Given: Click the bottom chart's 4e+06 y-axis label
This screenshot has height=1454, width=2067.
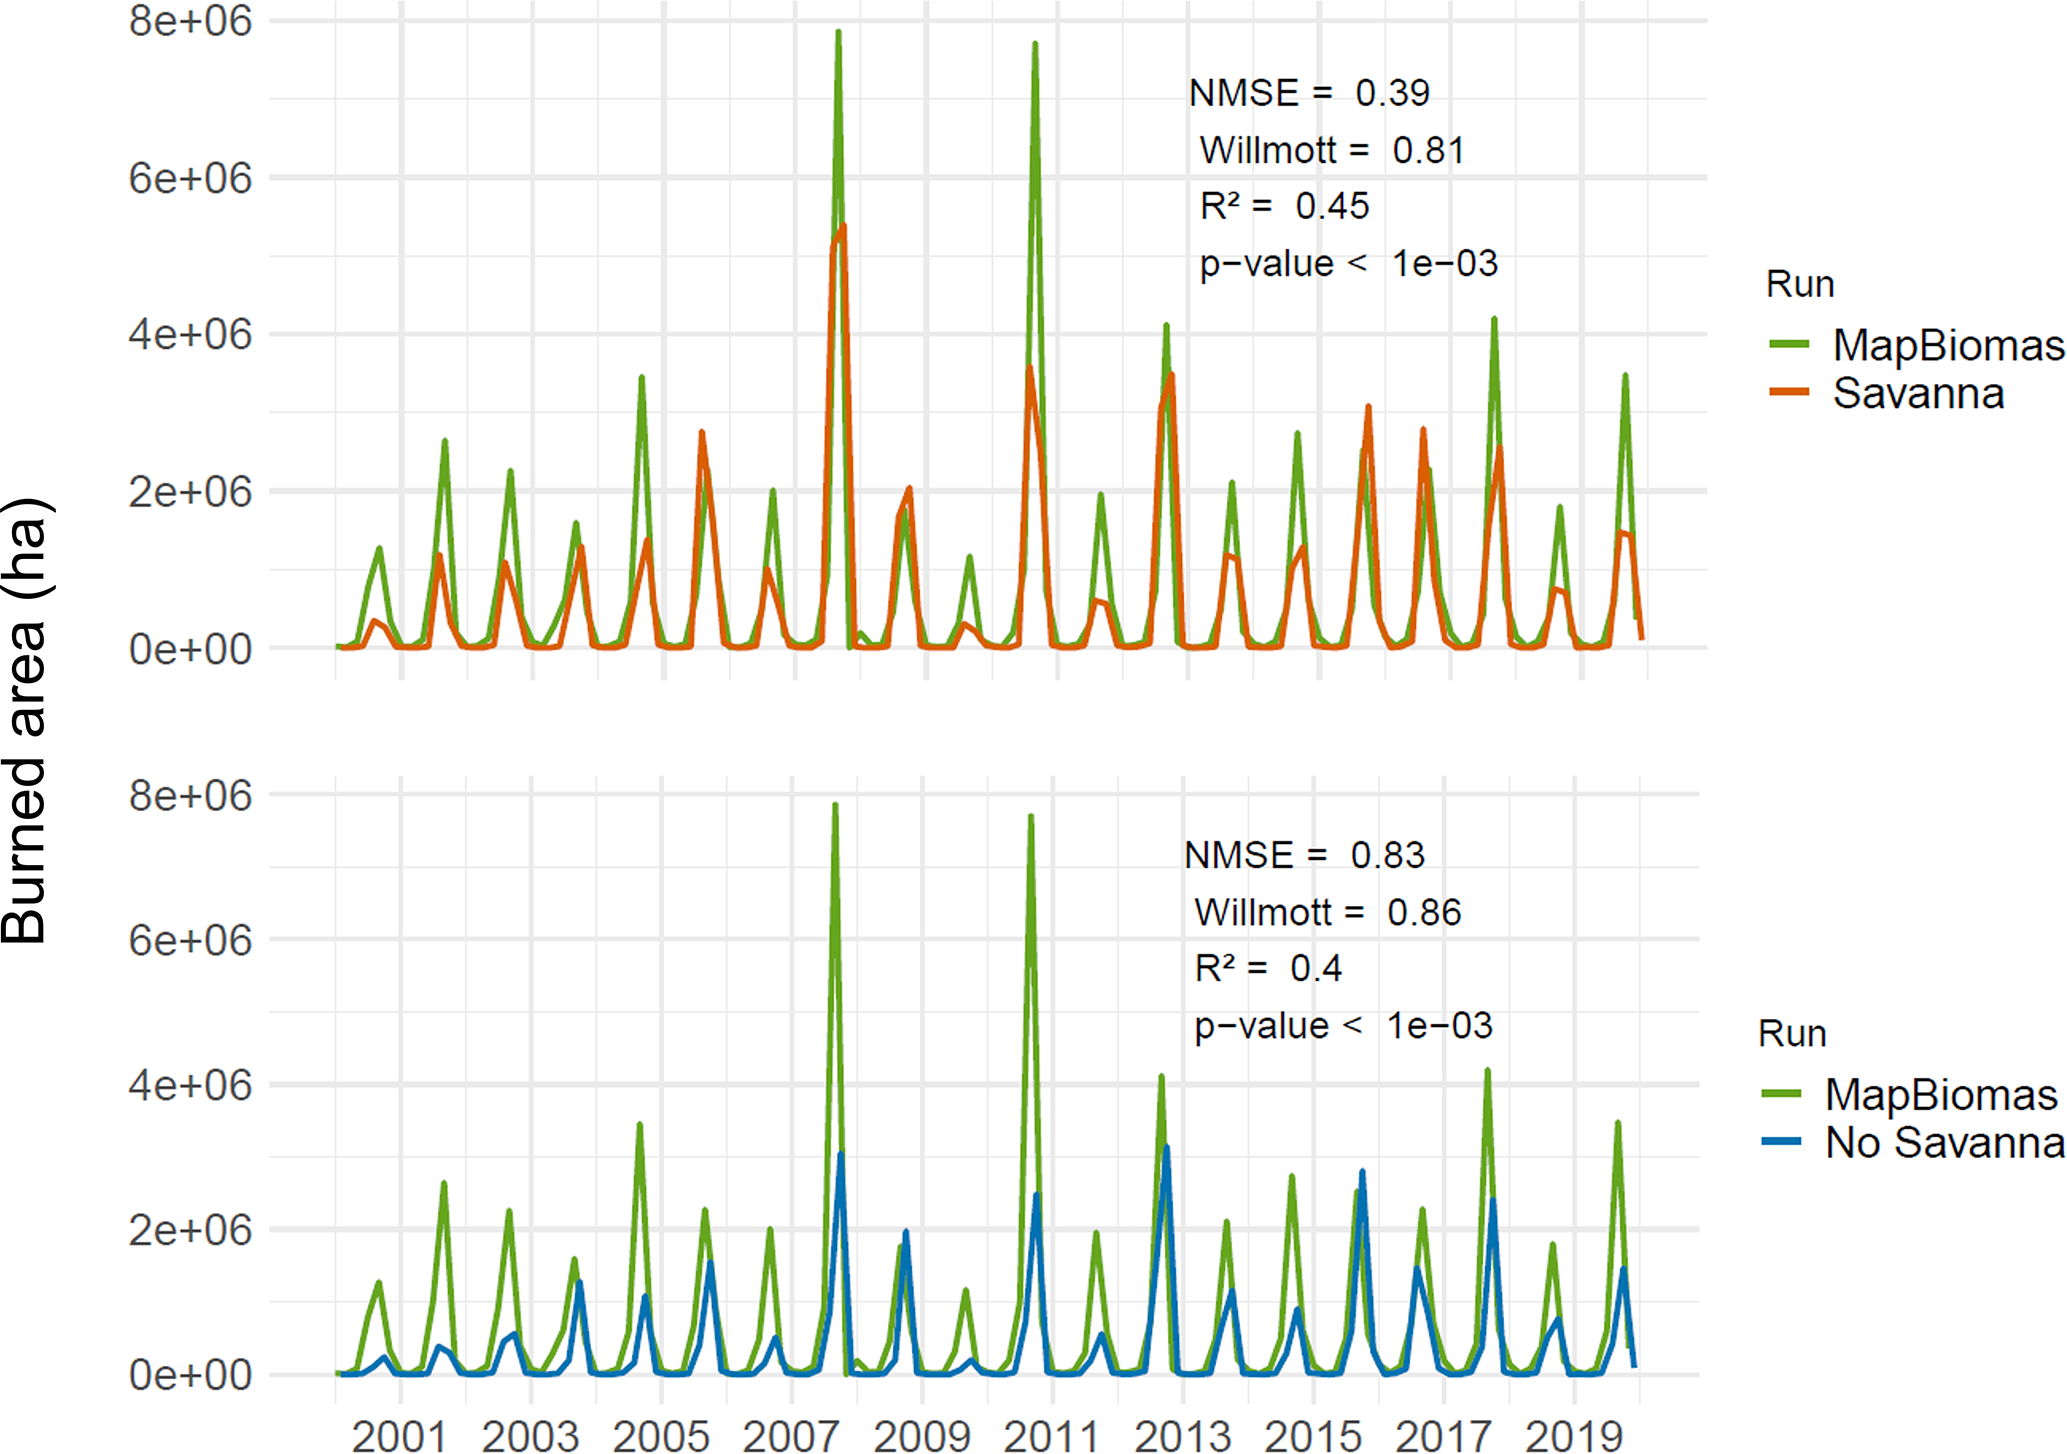Looking at the screenshot, I should tap(190, 1085).
